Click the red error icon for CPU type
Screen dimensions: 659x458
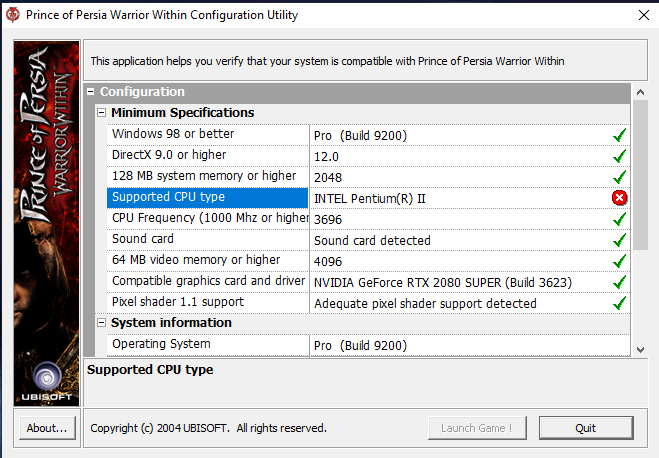click(x=619, y=198)
